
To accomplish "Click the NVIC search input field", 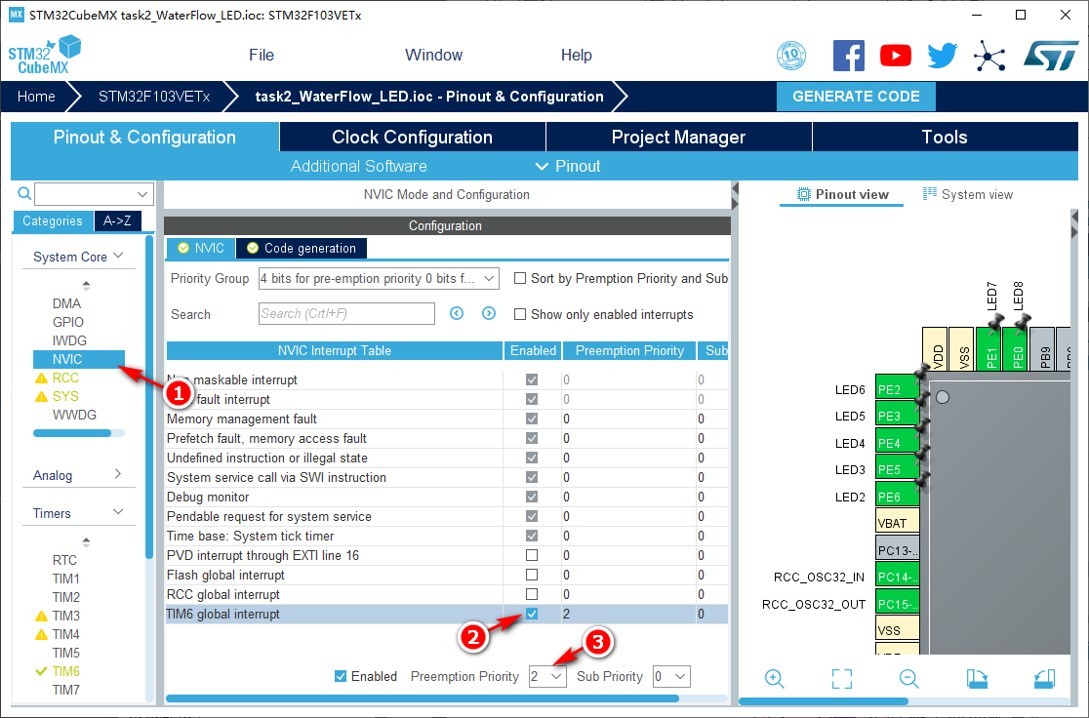I will point(347,314).
